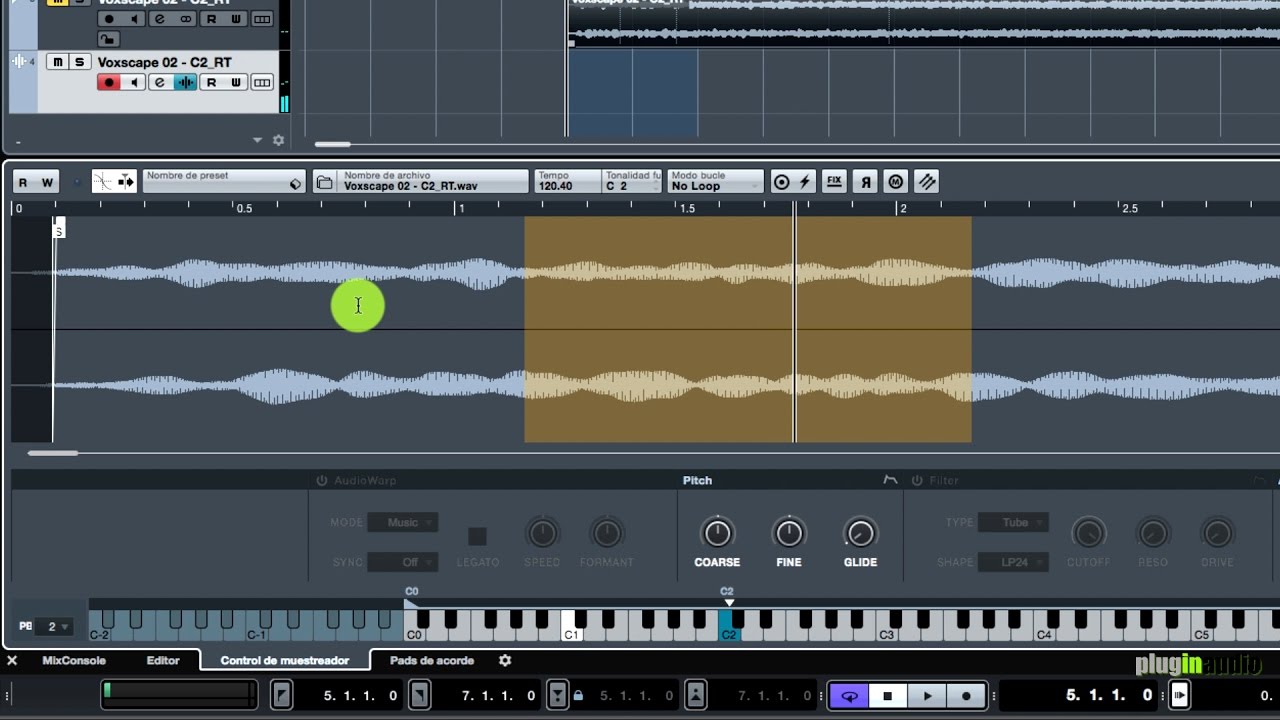Click the transport Play button
The image size is (1280, 720).
(x=927, y=696)
